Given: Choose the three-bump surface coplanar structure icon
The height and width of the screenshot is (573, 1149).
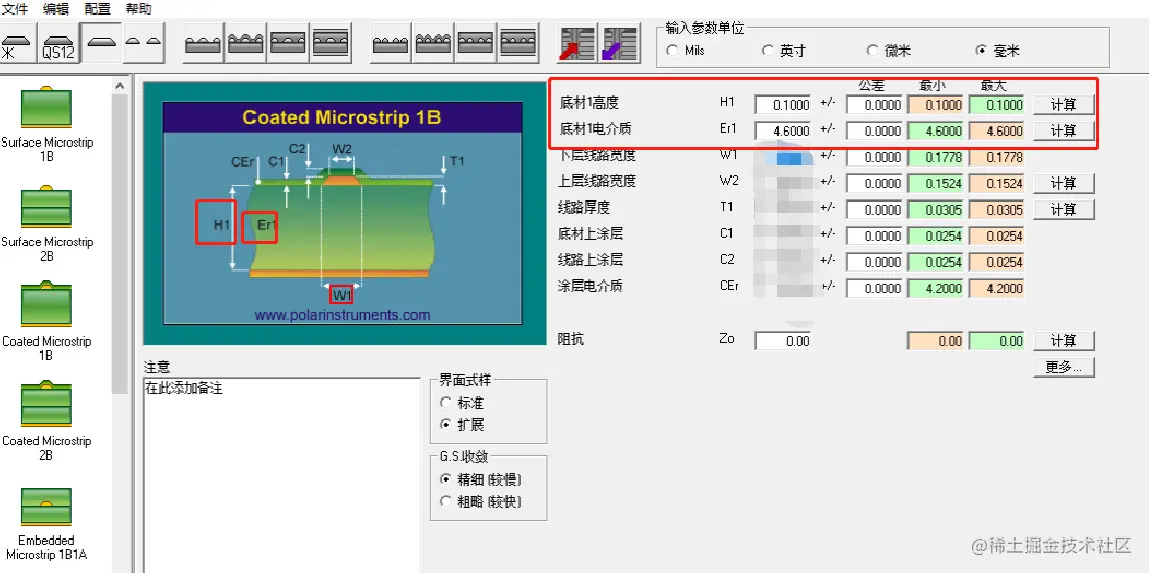Looking at the screenshot, I should coord(203,44).
